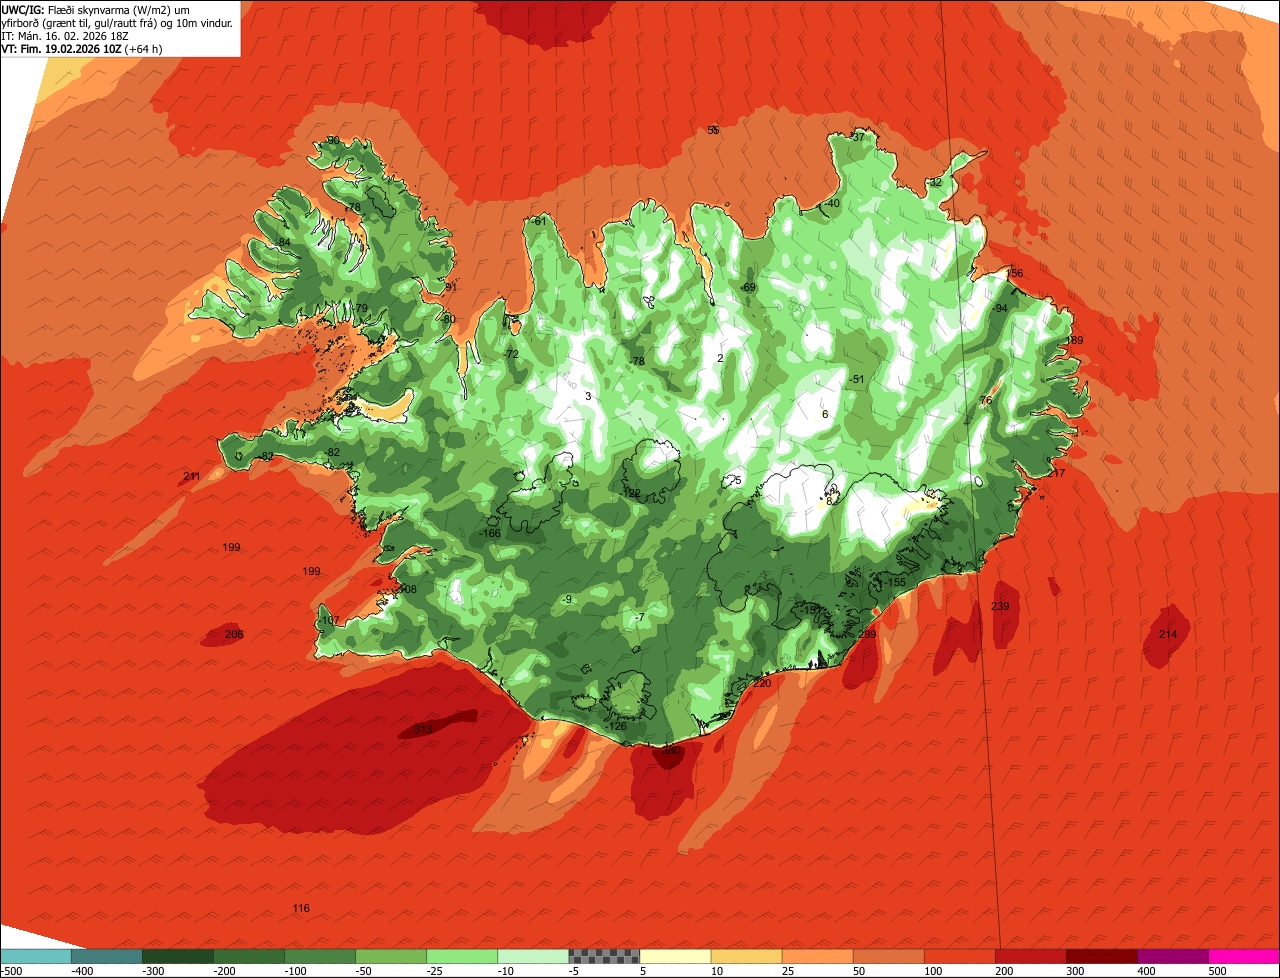This screenshot has height=978, width=1280.
Task: Pick the yellow-orange 10 to 25 swatch
Action: pos(746,956)
